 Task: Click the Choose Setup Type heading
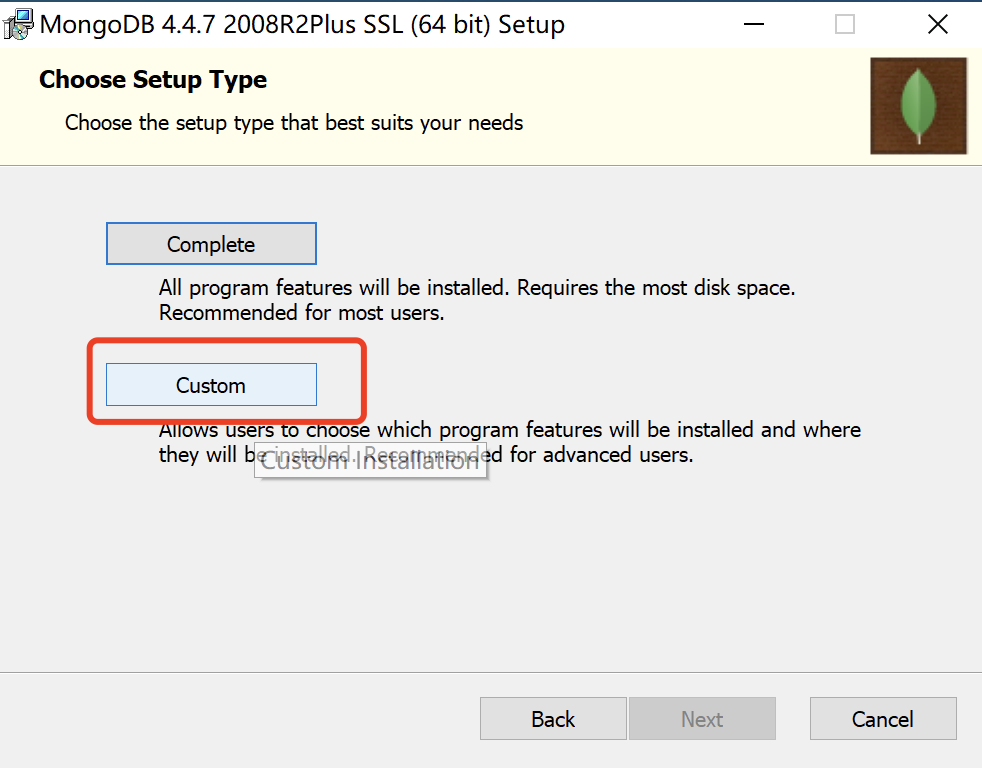tap(153, 80)
